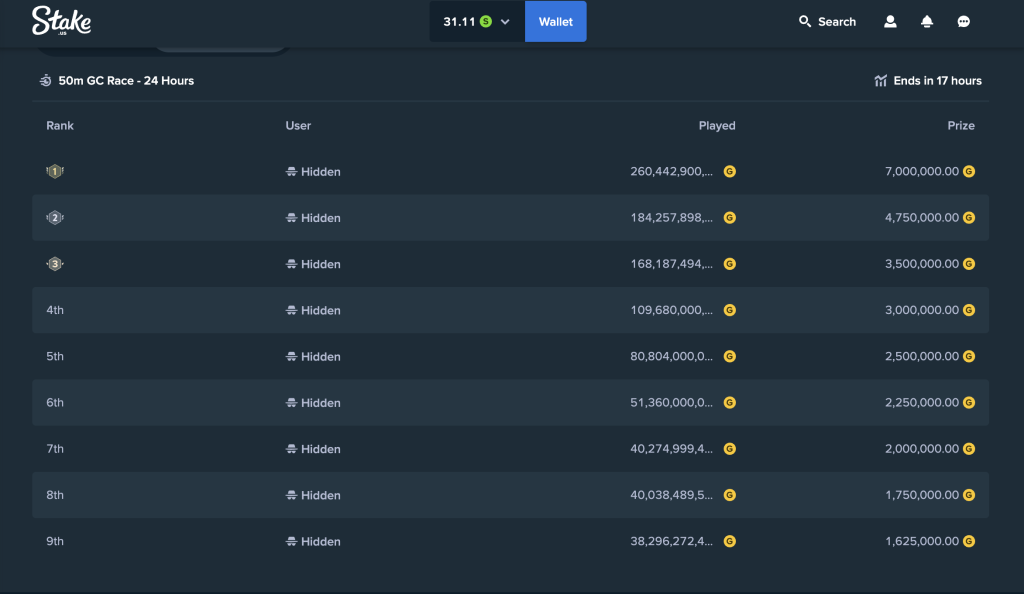Click the Hidden user in rank 3 row
1024x594 pixels.
click(313, 264)
